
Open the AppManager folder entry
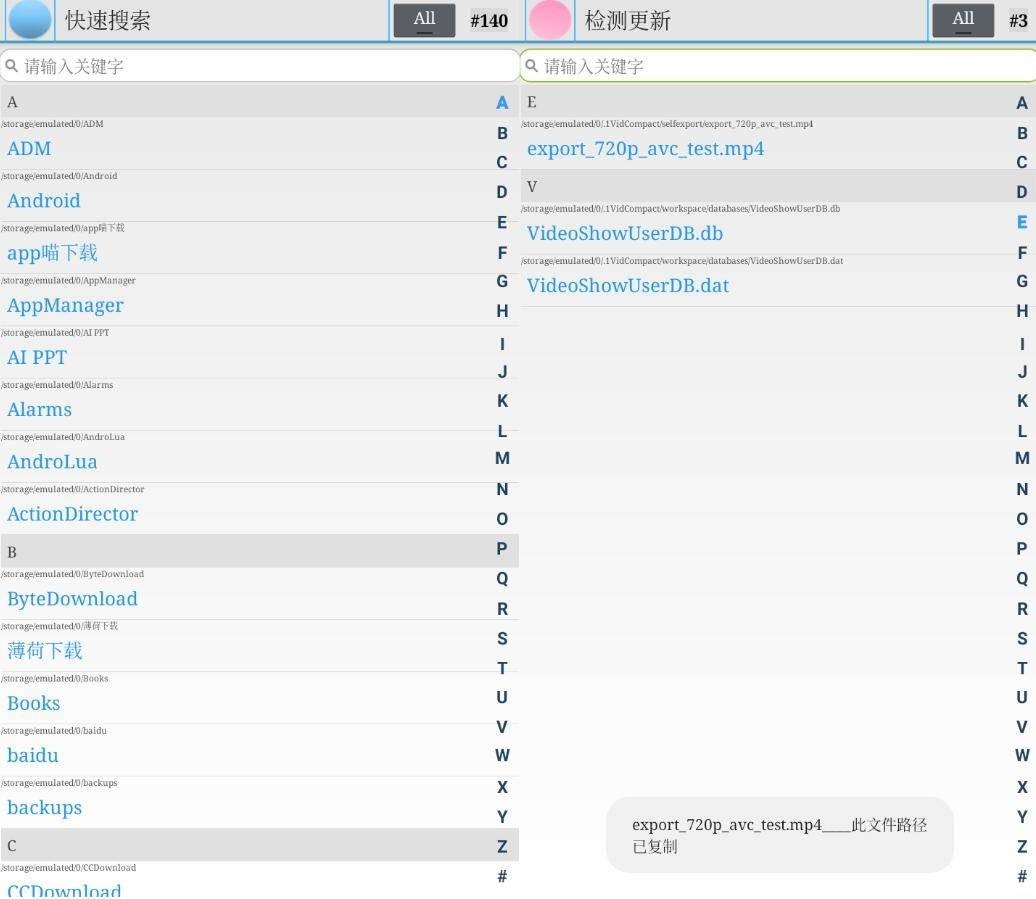pos(65,306)
